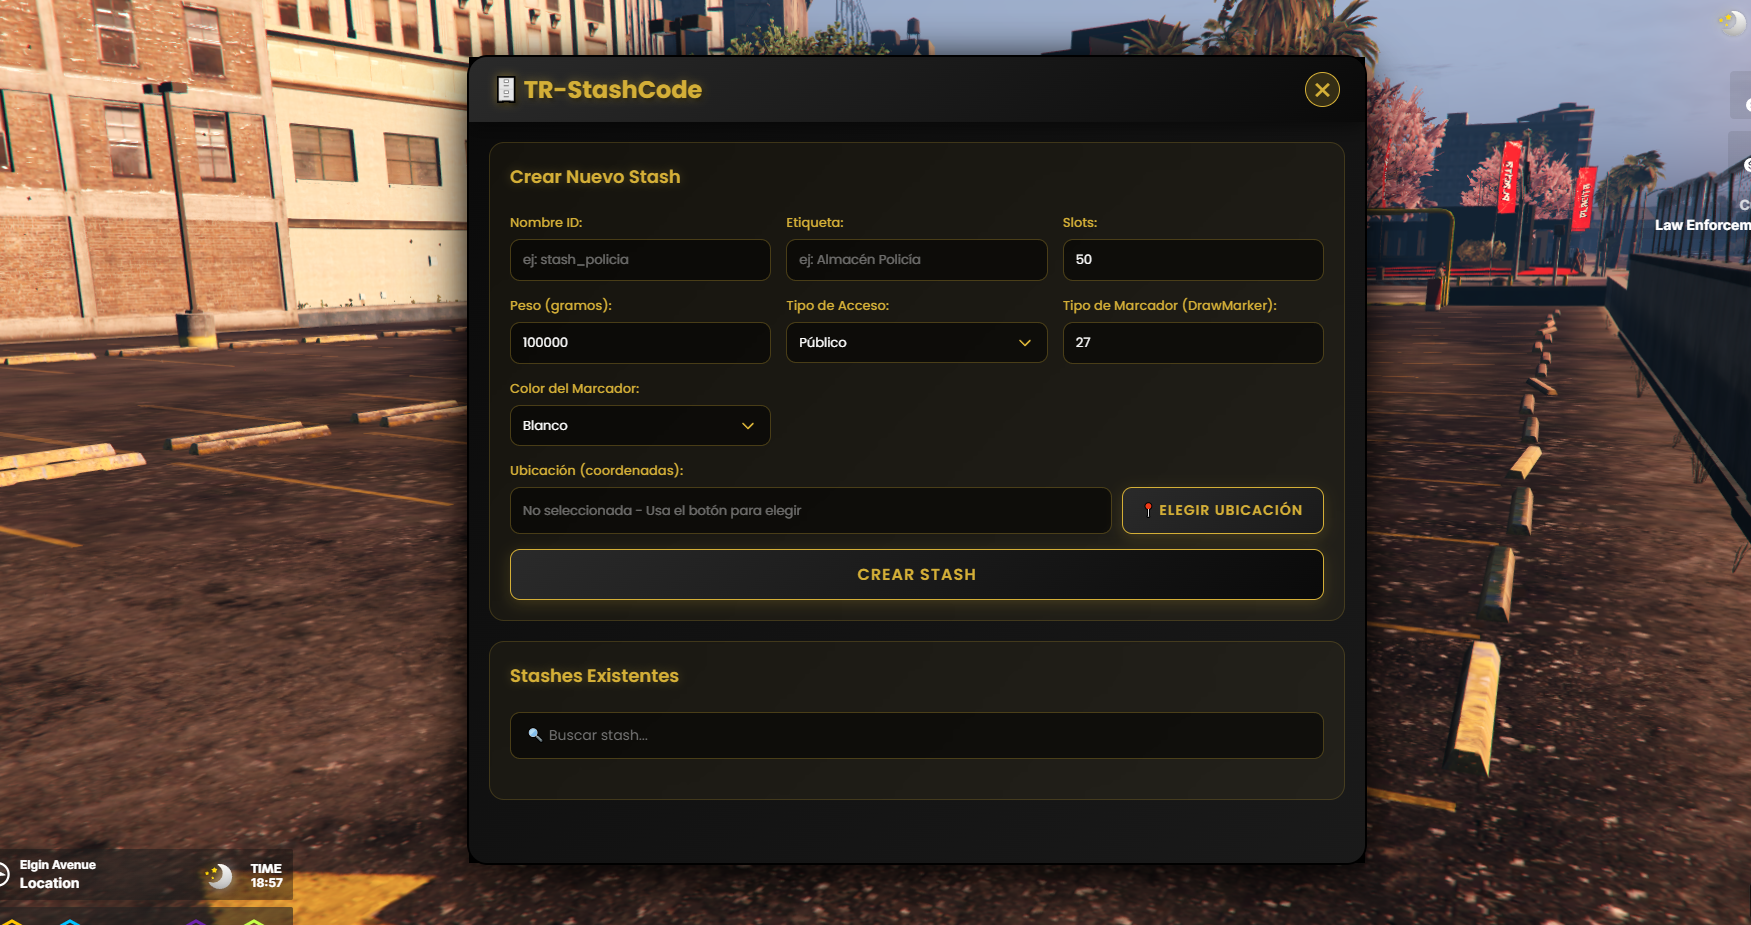Focus the Etiqueta input field
1751x925 pixels.
tap(916, 260)
